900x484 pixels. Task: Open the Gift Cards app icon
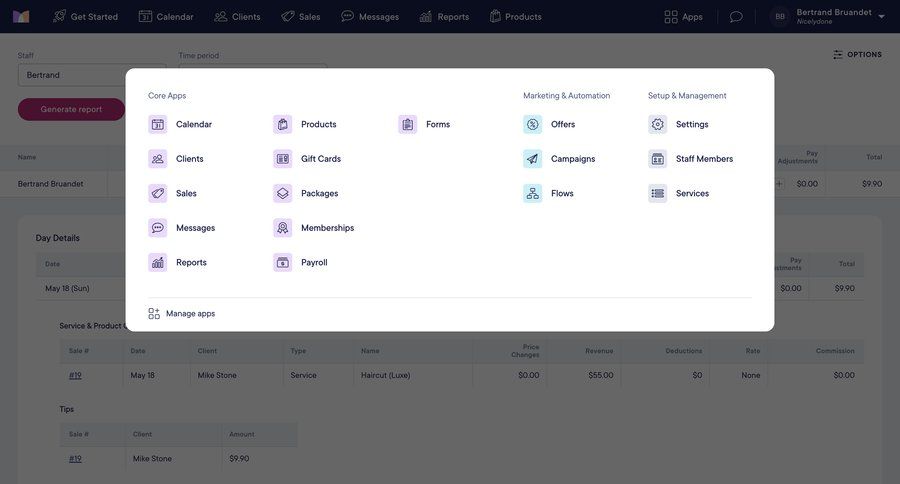[x=282, y=158]
